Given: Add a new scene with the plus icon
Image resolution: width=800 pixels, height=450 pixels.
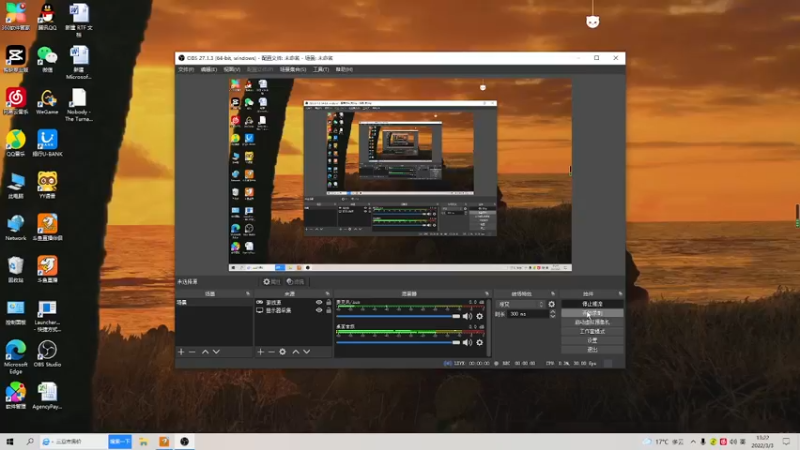Looking at the screenshot, I should (x=181, y=352).
